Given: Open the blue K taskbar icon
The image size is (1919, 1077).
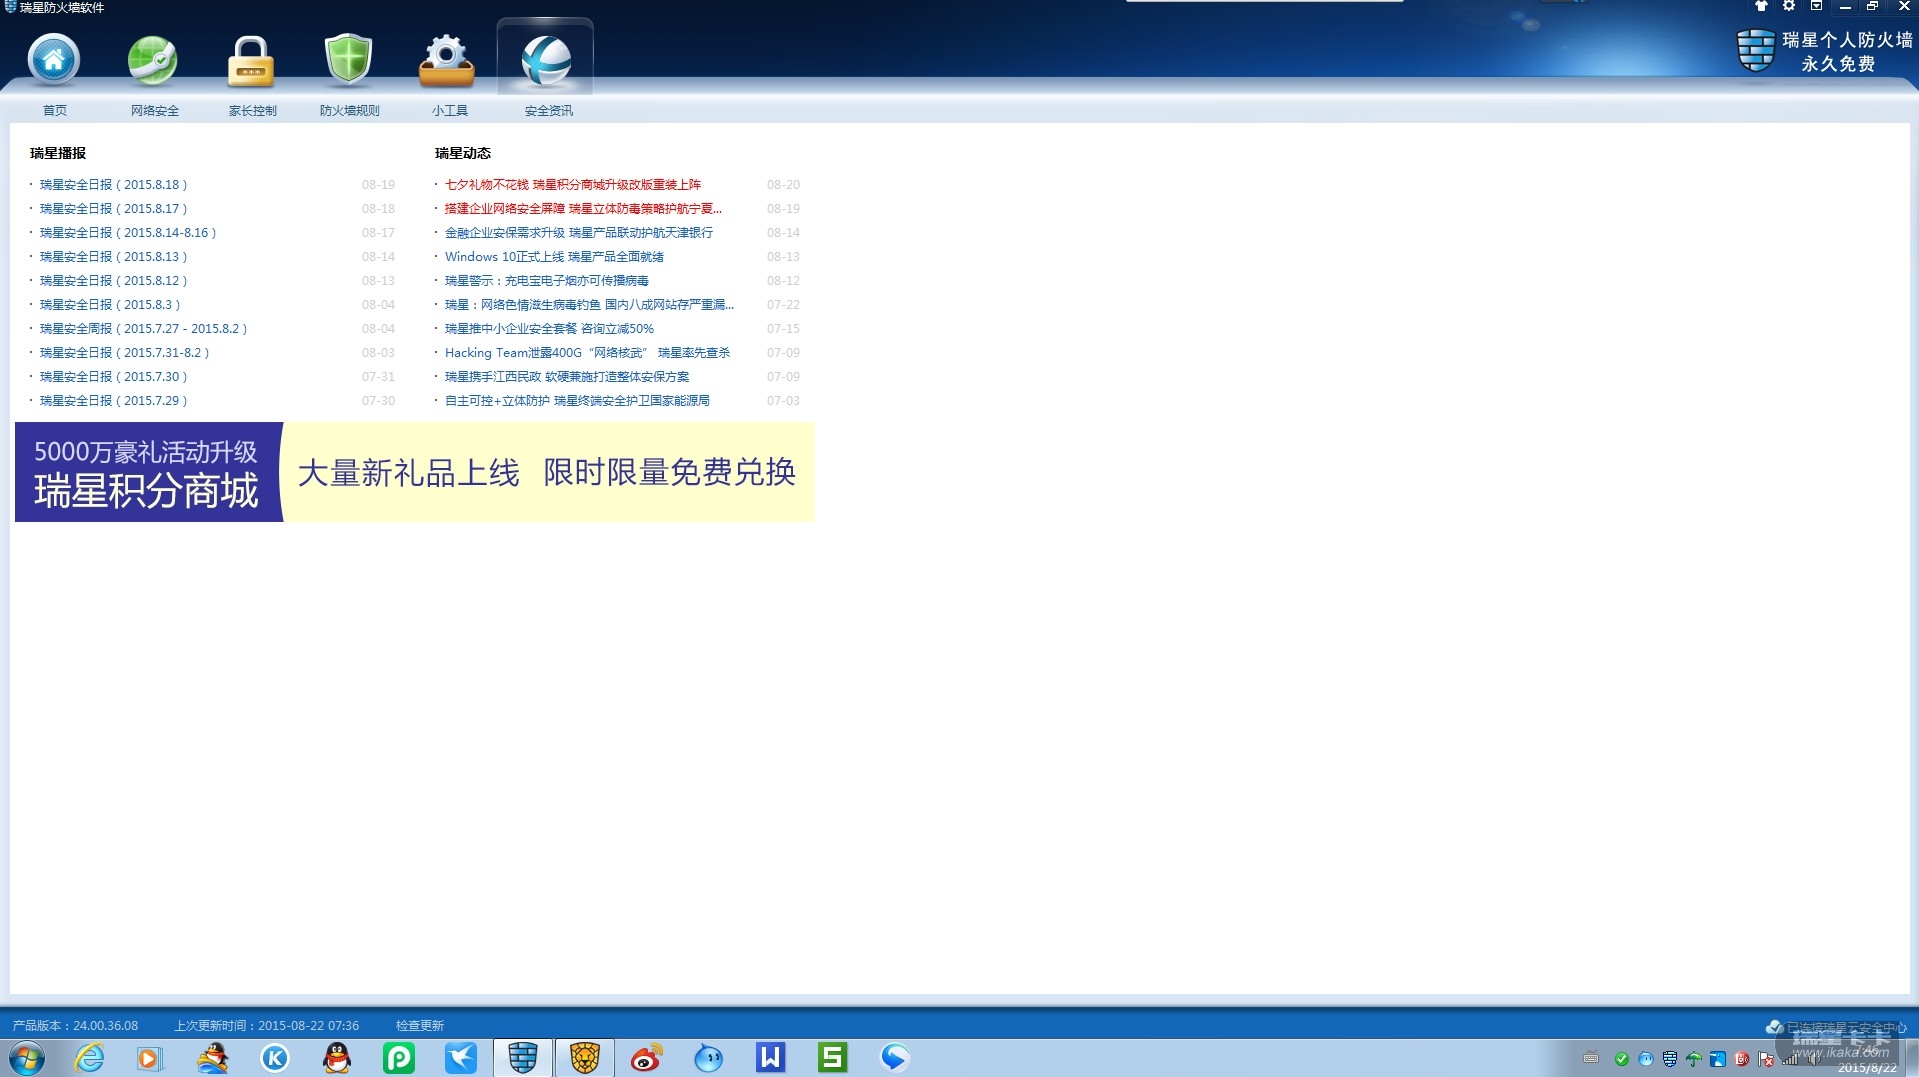Looking at the screenshot, I should pyautogui.click(x=274, y=1058).
